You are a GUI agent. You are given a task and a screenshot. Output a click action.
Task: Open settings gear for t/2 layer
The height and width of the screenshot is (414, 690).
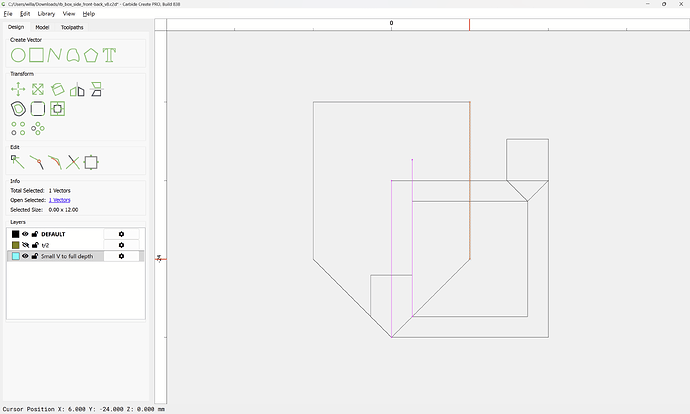pyautogui.click(x=121, y=245)
